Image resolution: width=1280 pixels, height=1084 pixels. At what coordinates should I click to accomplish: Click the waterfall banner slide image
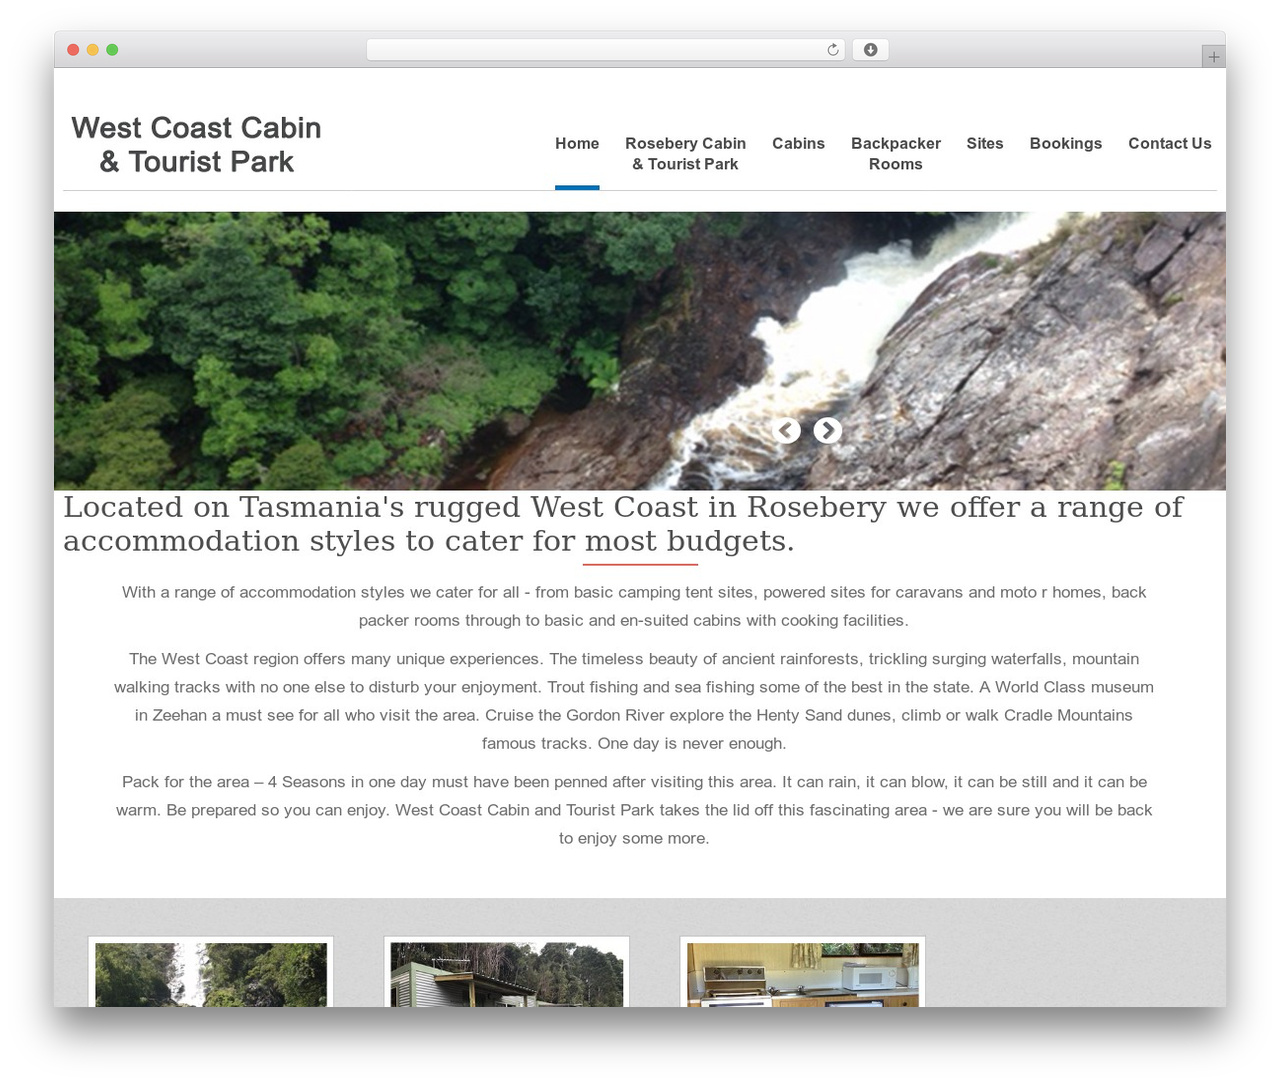pos(640,350)
